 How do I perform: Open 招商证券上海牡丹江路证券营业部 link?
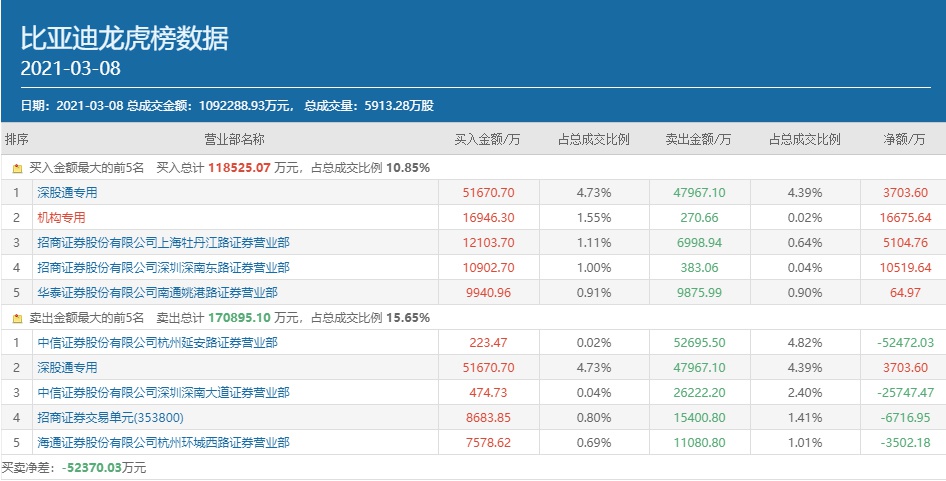click(x=163, y=242)
